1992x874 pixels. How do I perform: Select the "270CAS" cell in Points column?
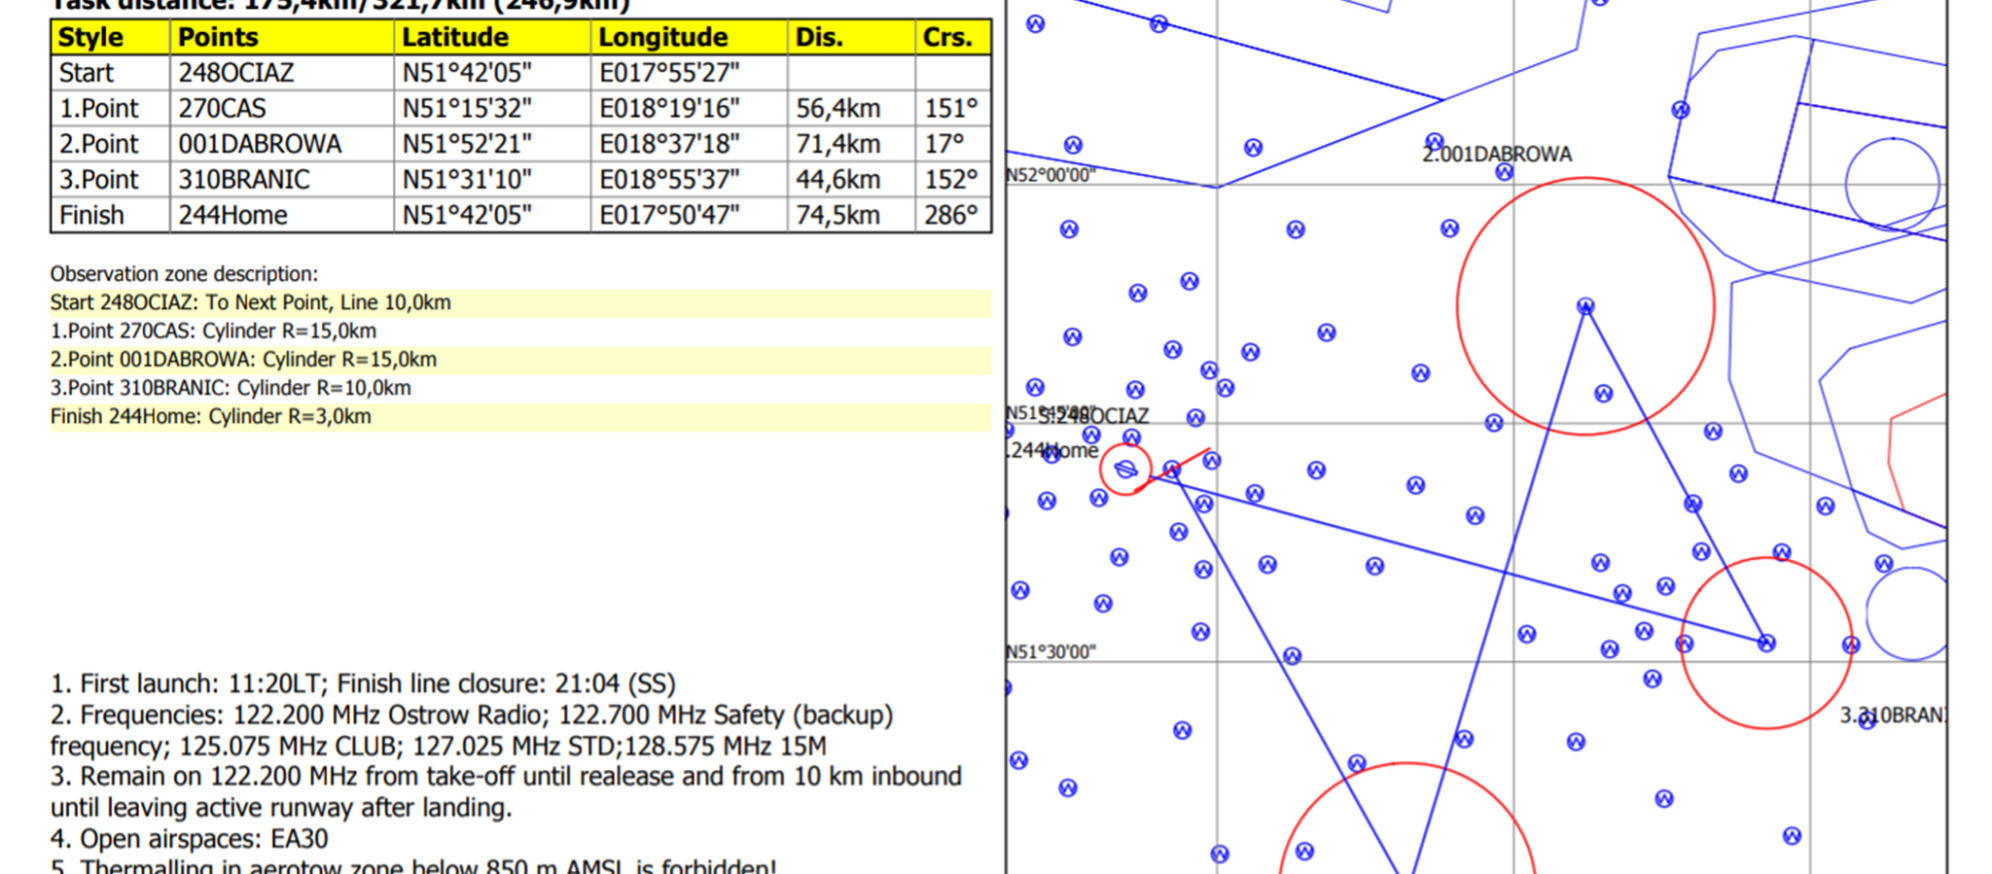click(222, 108)
